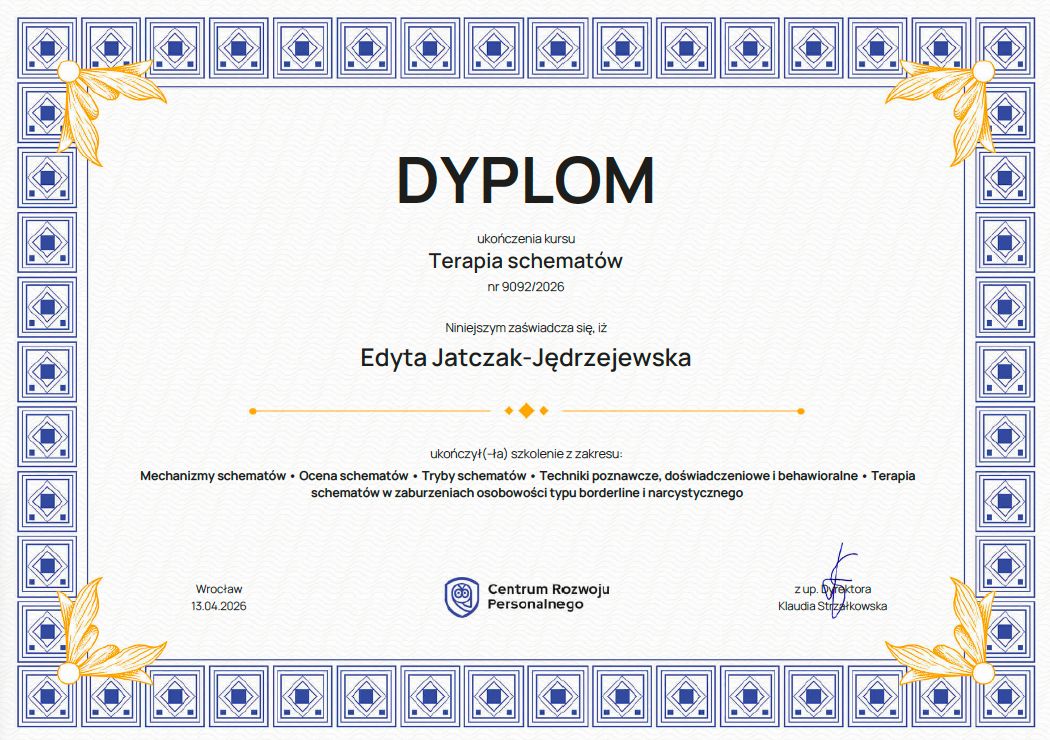This screenshot has height=740, width=1050.
Task: Click the Centrum Rozwoju Personalnego owl shield logo
Action: pos(461,596)
